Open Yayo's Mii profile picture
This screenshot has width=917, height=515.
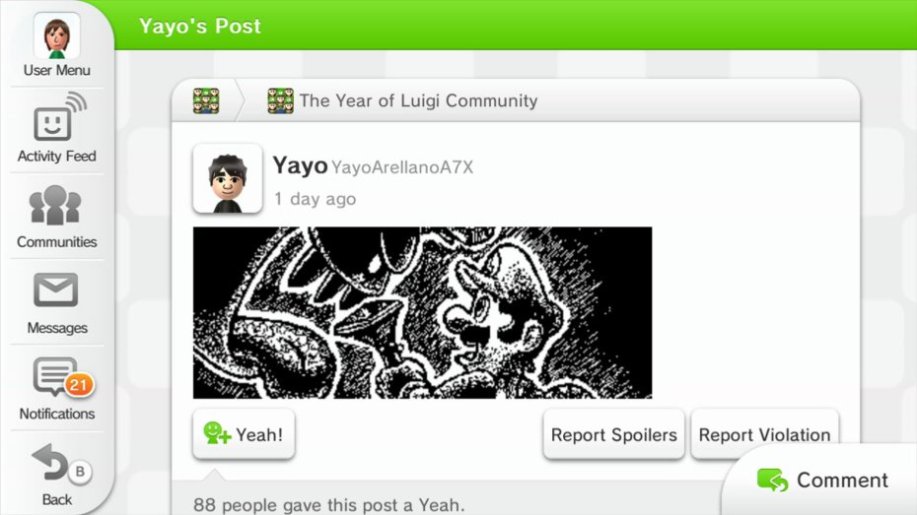click(227, 179)
